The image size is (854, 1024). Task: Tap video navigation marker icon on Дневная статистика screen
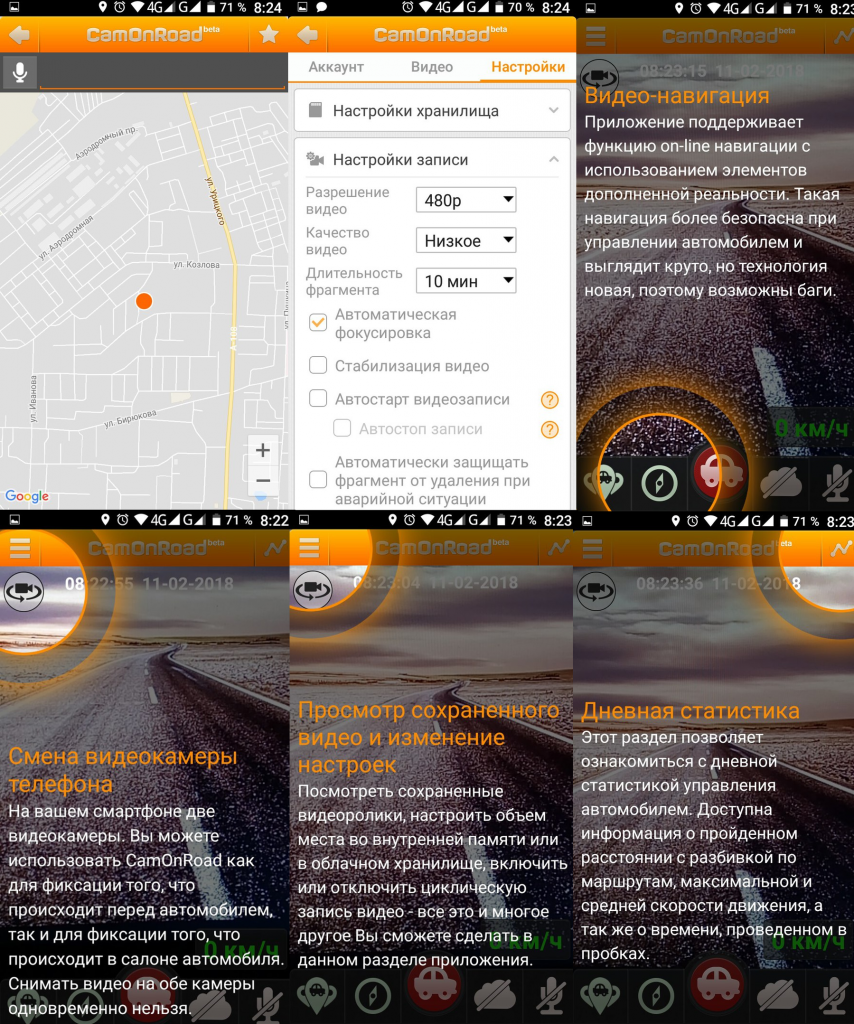tap(600, 995)
